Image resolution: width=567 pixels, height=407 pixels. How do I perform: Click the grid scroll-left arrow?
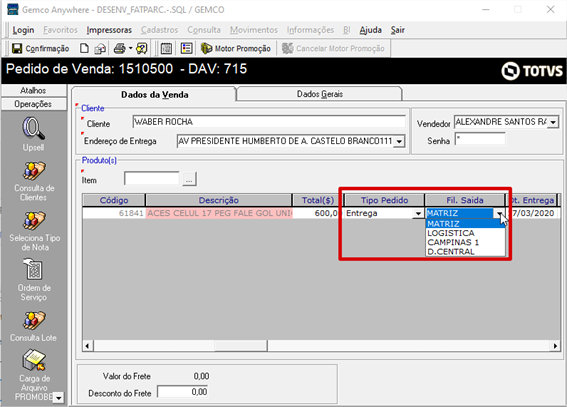[87, 346]
